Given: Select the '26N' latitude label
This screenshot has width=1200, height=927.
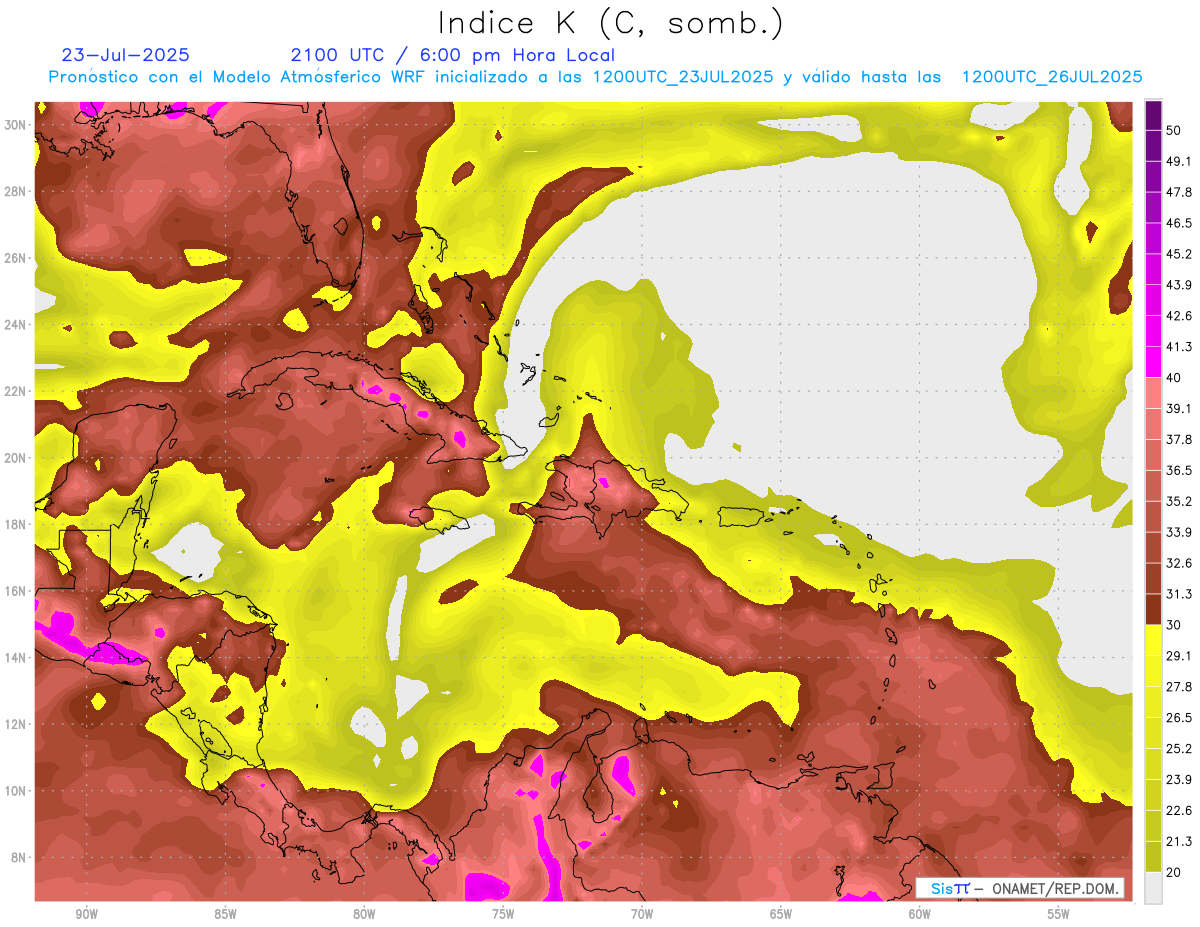Looking at the screenshot, I should pos(17,258).
